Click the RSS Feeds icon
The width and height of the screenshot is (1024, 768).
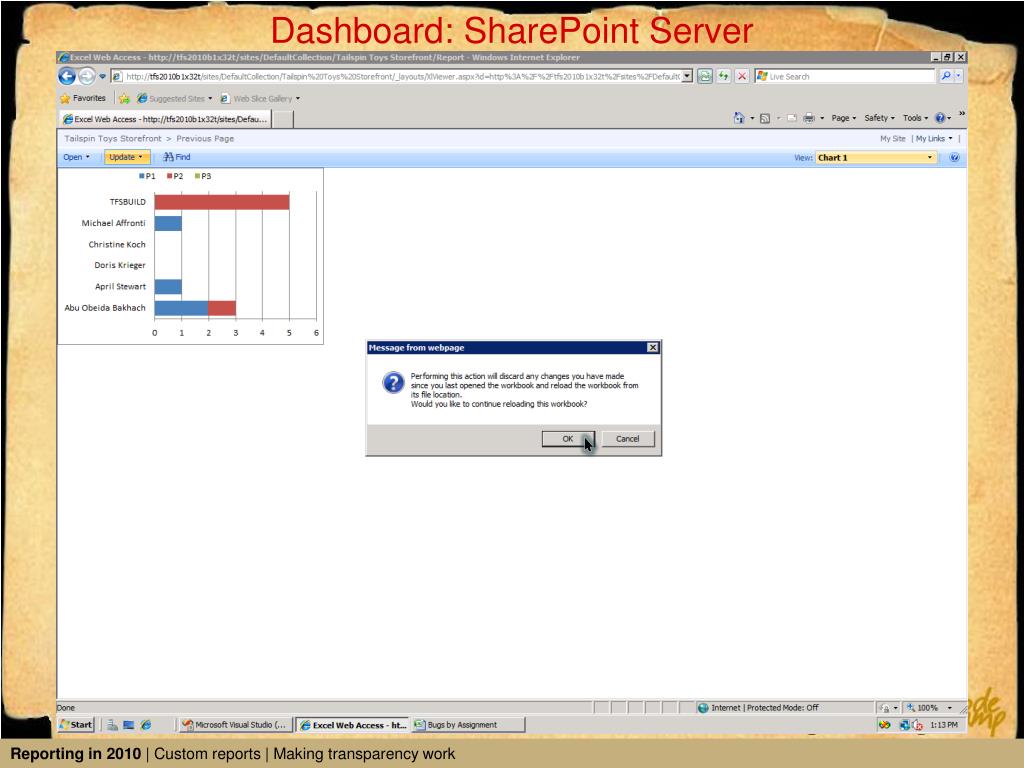[765, 118]
